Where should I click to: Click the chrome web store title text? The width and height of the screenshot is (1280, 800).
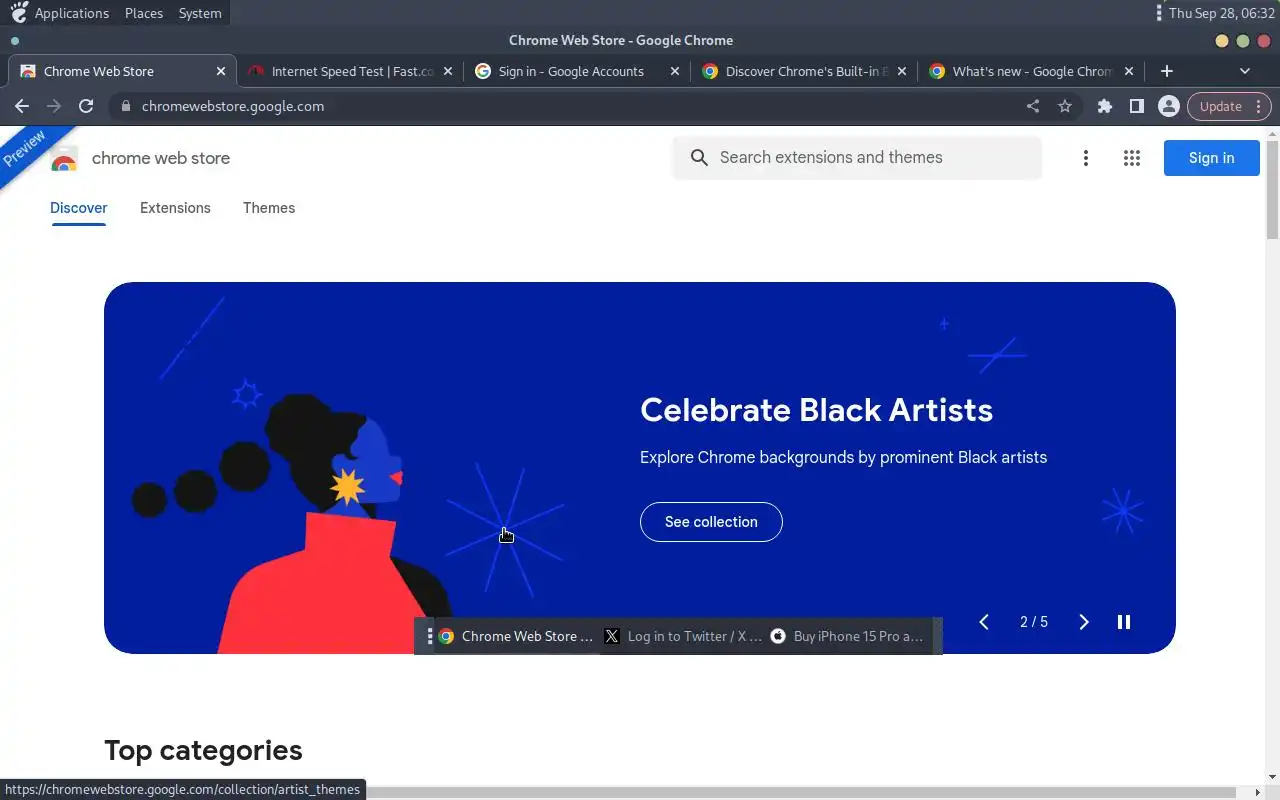161,158
